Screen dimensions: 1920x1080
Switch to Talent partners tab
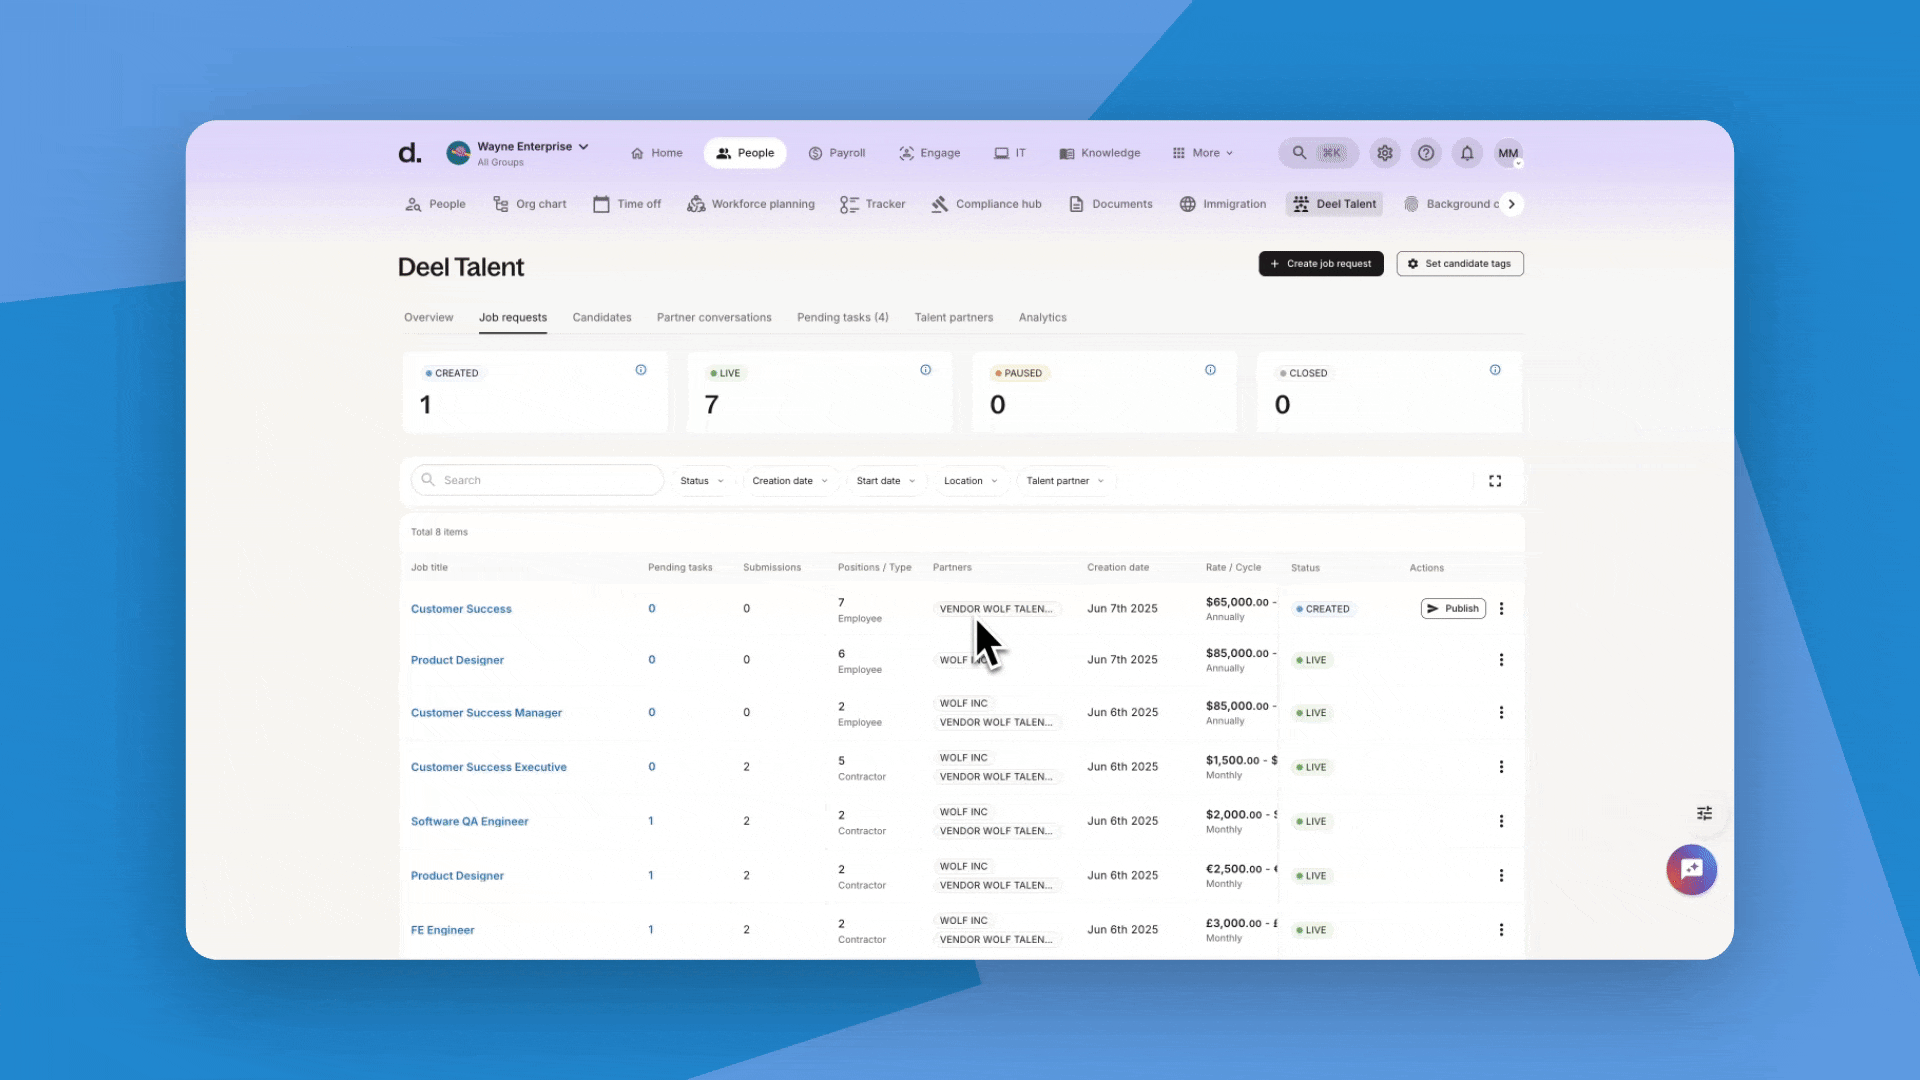(x=954, y=318)
